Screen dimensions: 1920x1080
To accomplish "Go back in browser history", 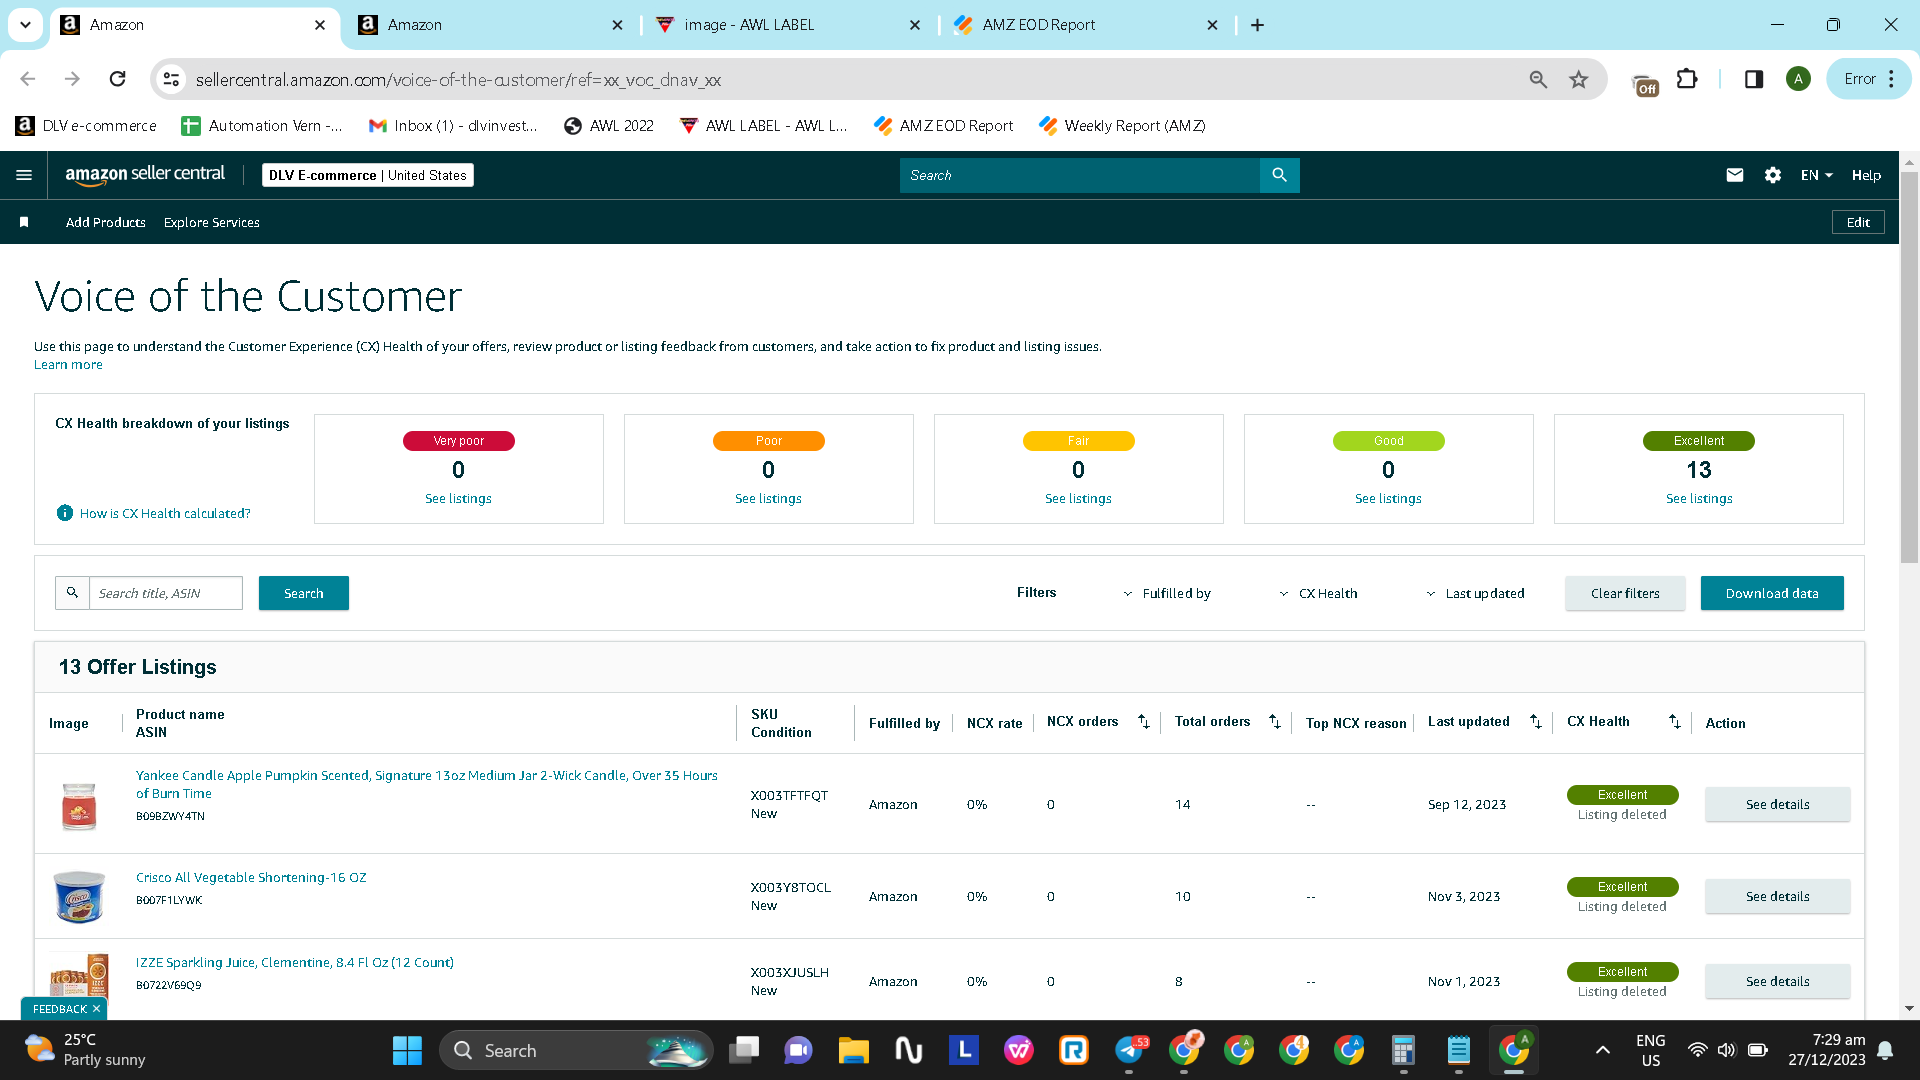I will tap(28, 79).
